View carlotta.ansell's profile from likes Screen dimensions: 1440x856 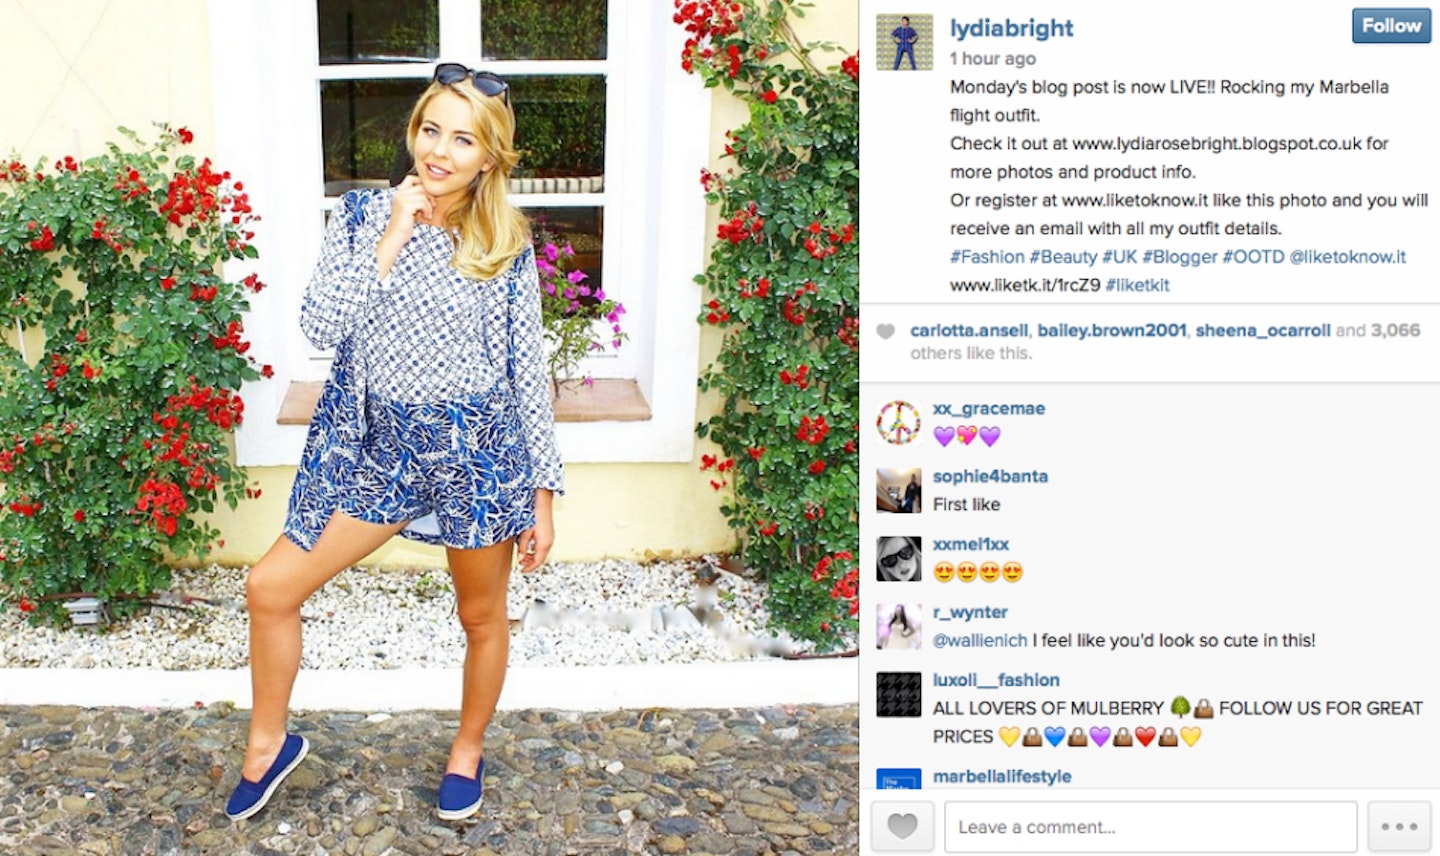tap(968, 330)
